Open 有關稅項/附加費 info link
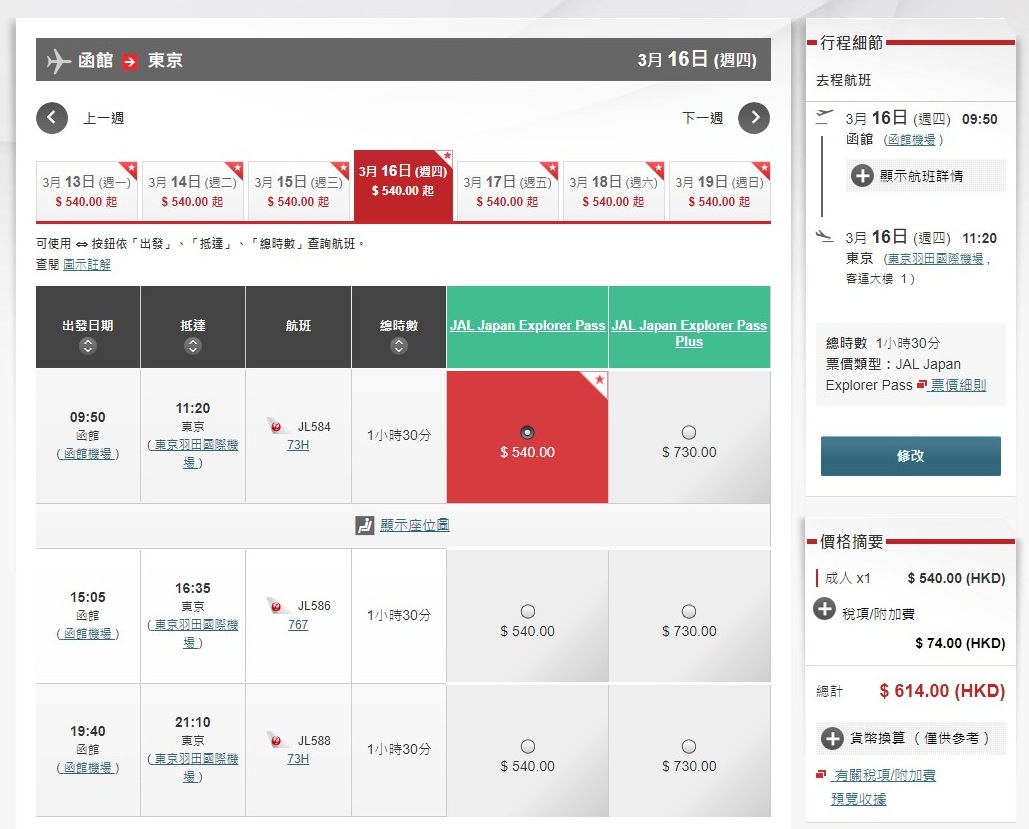 pyautogui.click(x=883, y=775)
